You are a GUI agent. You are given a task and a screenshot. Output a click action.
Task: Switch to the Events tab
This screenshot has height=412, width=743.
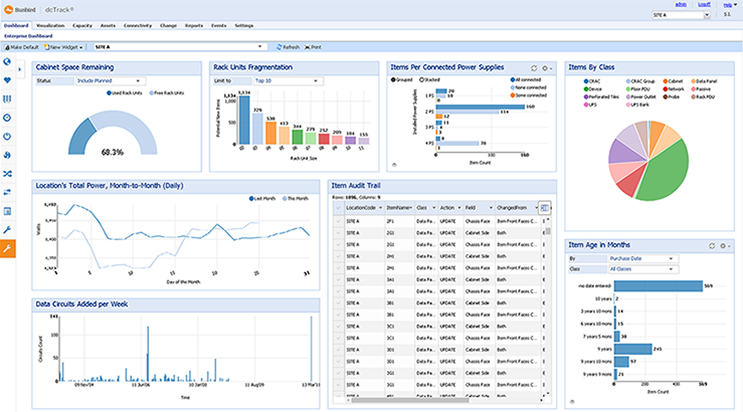point(219,26)
